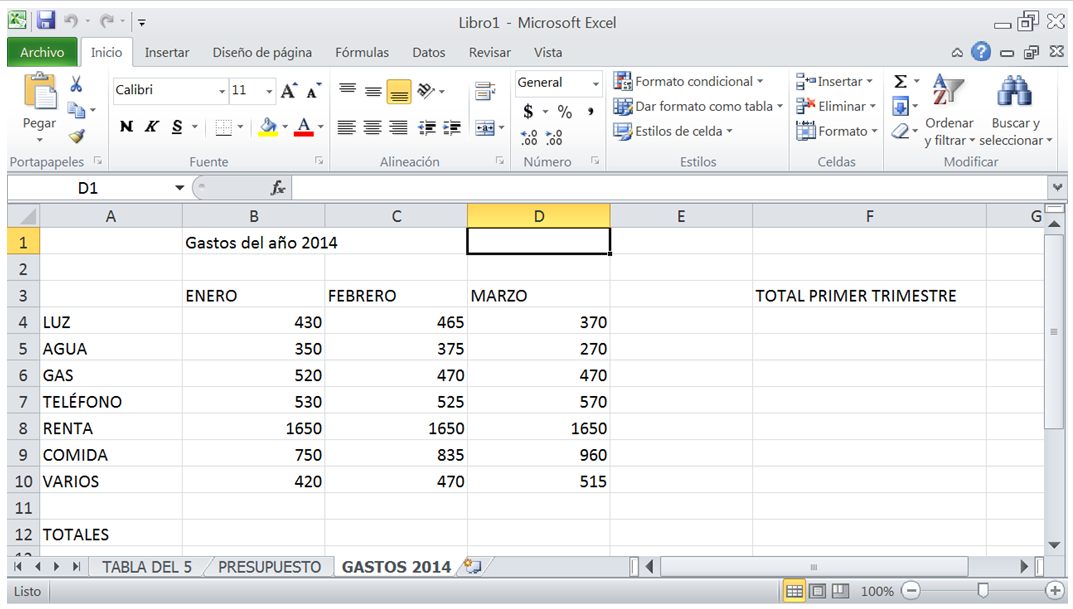Open the Archivo tab
The image size is (1073, 609).
click(x=42, y=52)
